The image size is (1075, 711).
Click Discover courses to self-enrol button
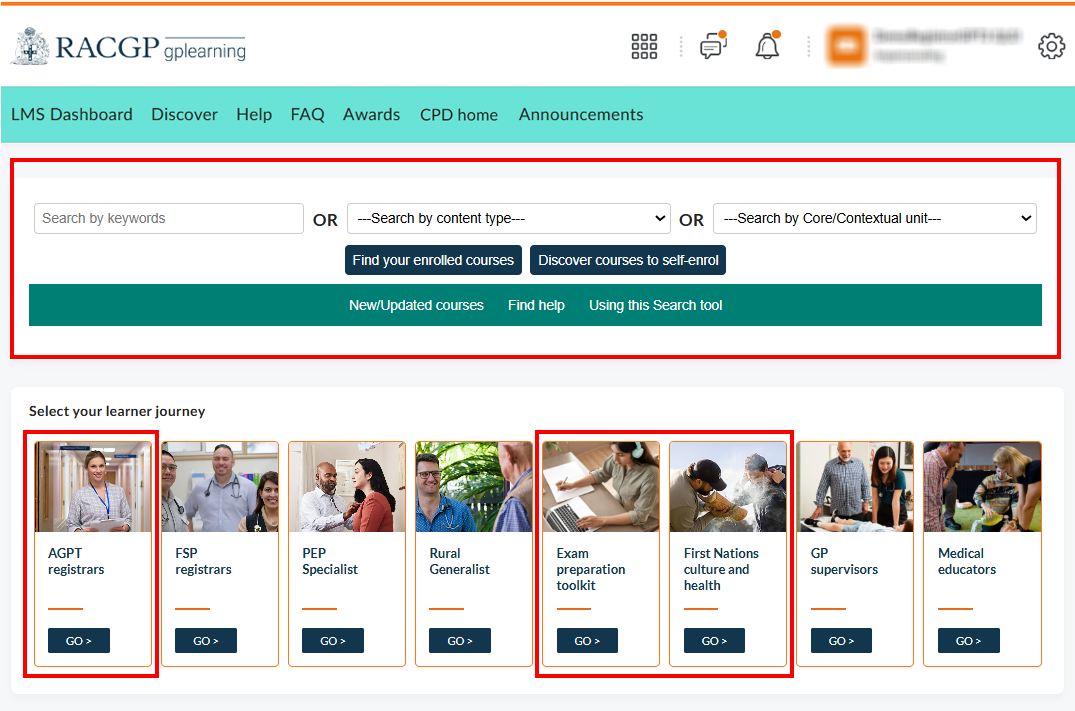[x=628, y=260]
